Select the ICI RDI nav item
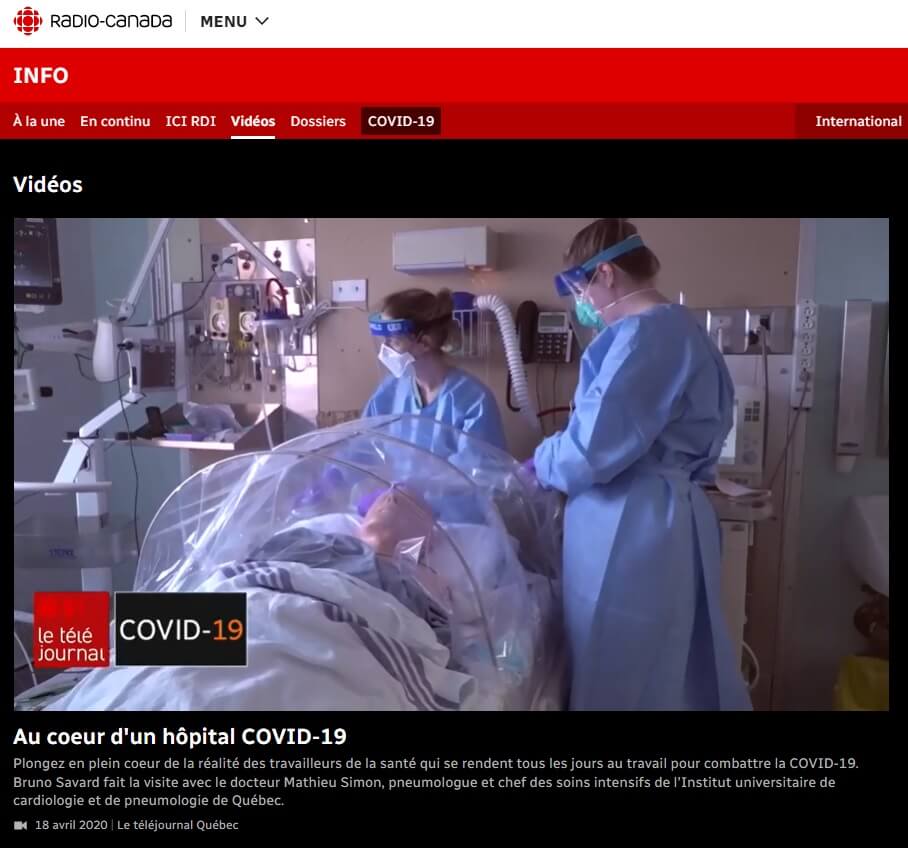Viewport: 908px width, 848px height. pos(190,121)
